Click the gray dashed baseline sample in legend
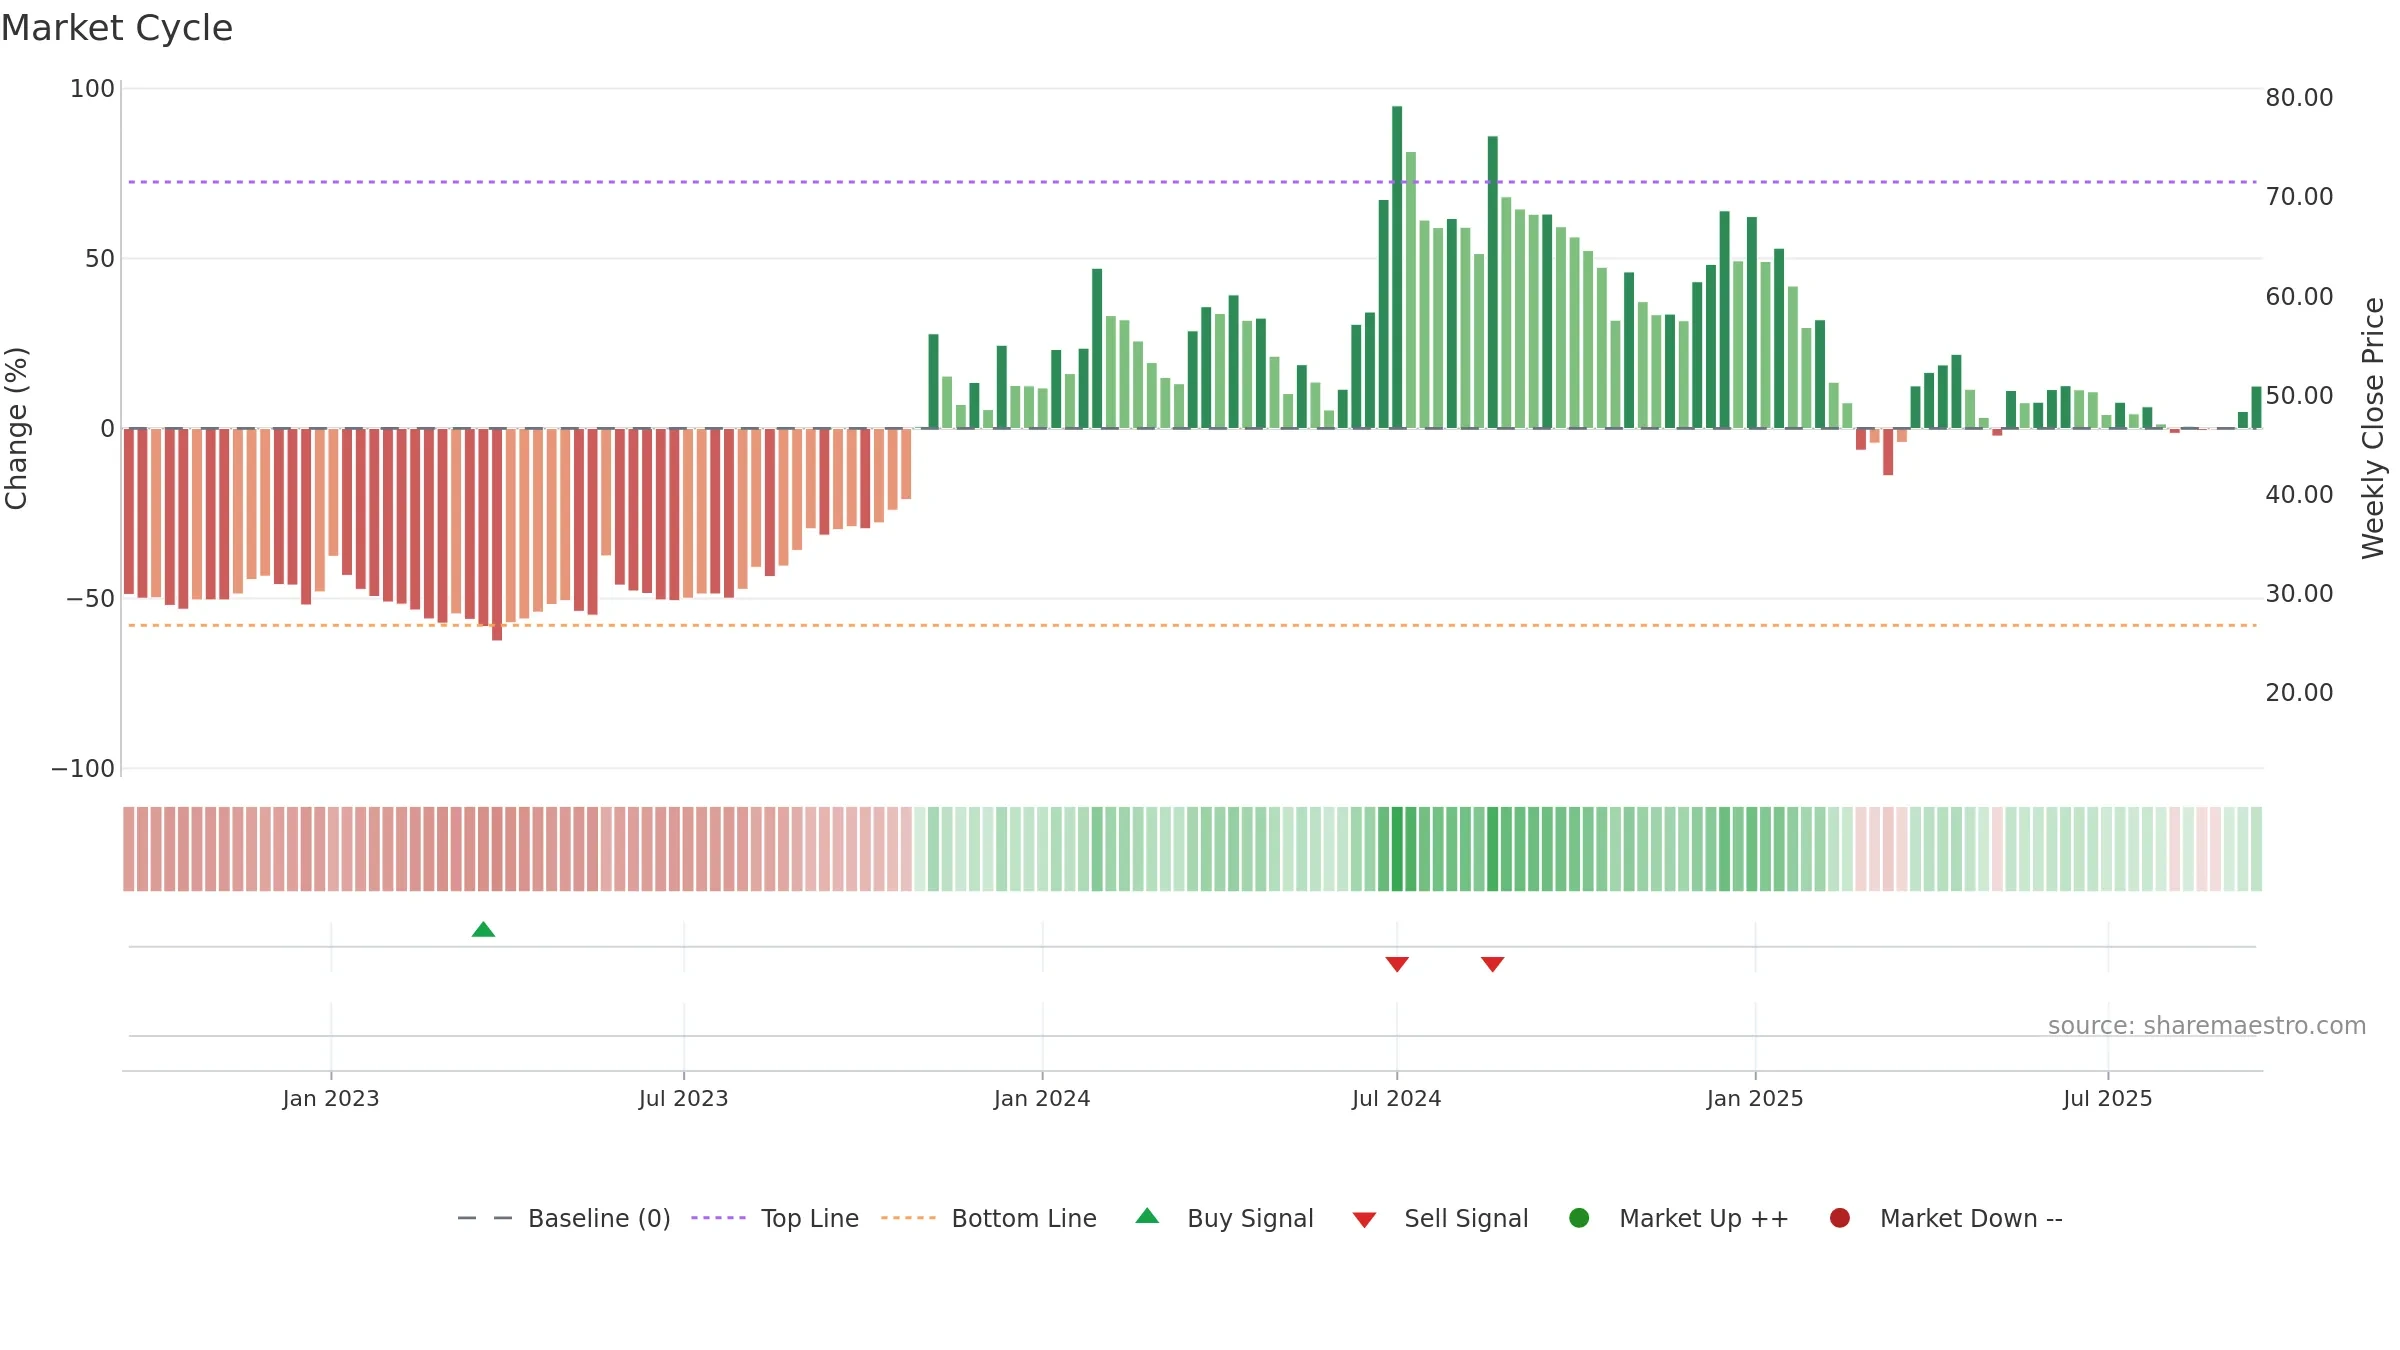The image size is (2400, 1350). [x=485, y=1218]
